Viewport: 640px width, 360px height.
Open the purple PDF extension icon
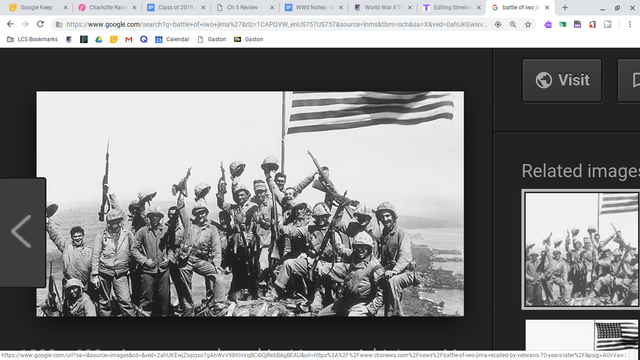(577, 24)
